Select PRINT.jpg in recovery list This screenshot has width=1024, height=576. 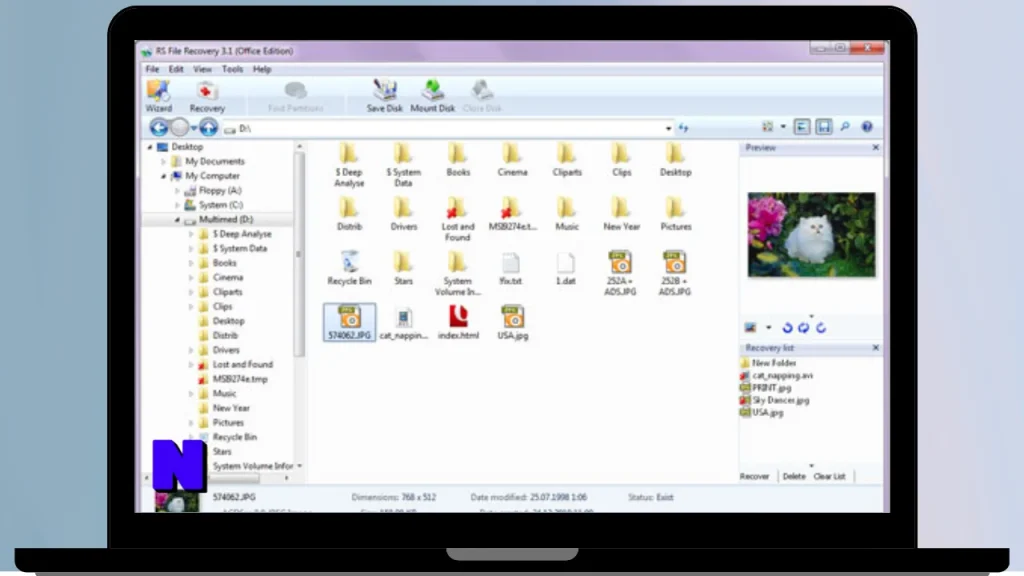coord(771,388)
